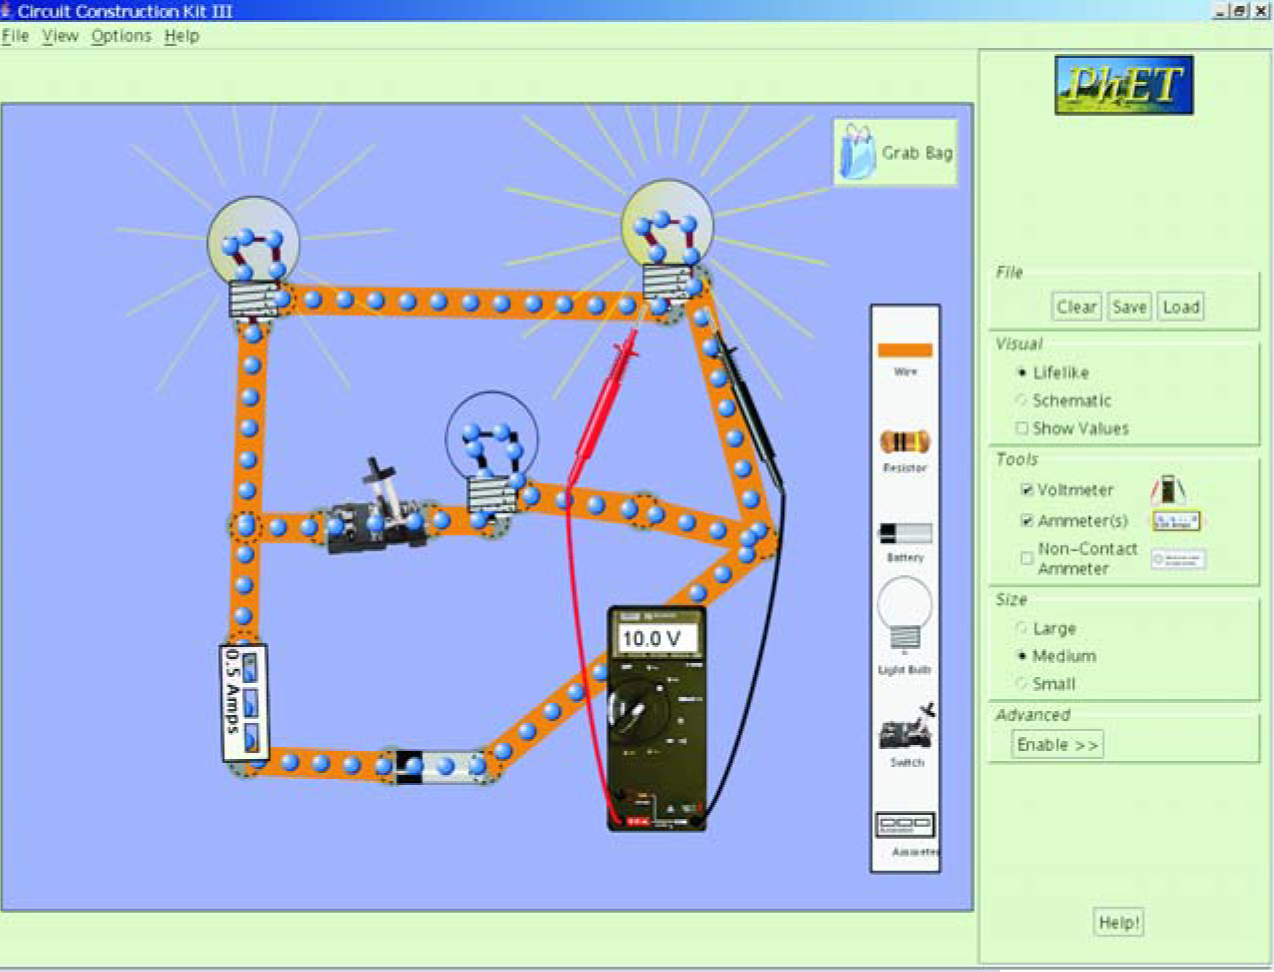Open the Grab Bag

tap(895, 153)
